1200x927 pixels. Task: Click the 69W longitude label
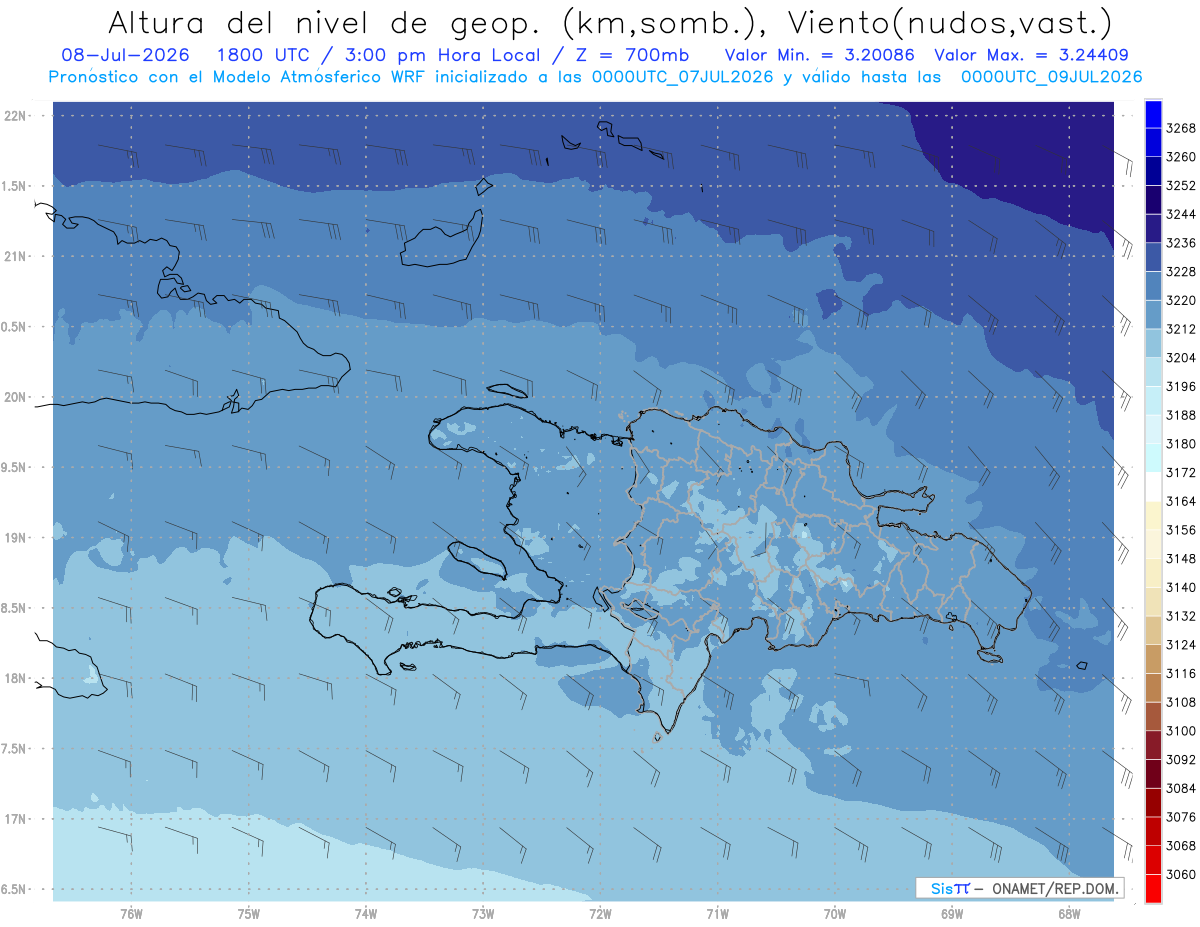click(952, 914)
